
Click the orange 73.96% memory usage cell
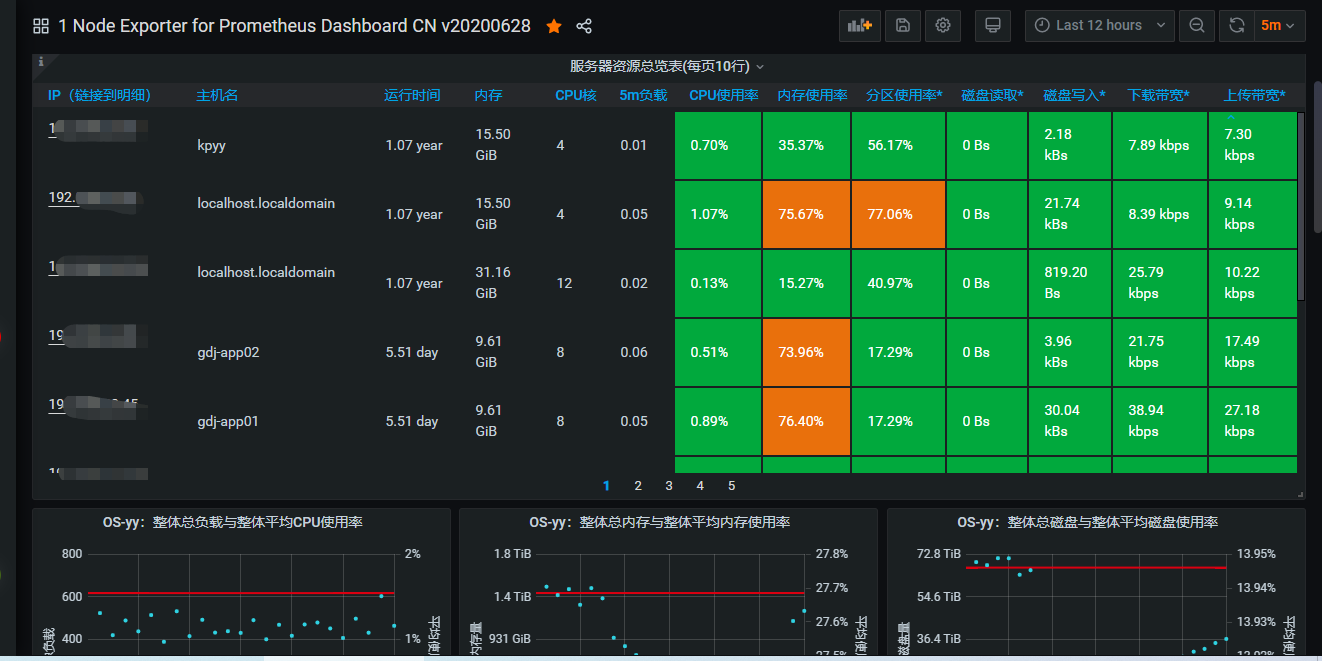806,352
